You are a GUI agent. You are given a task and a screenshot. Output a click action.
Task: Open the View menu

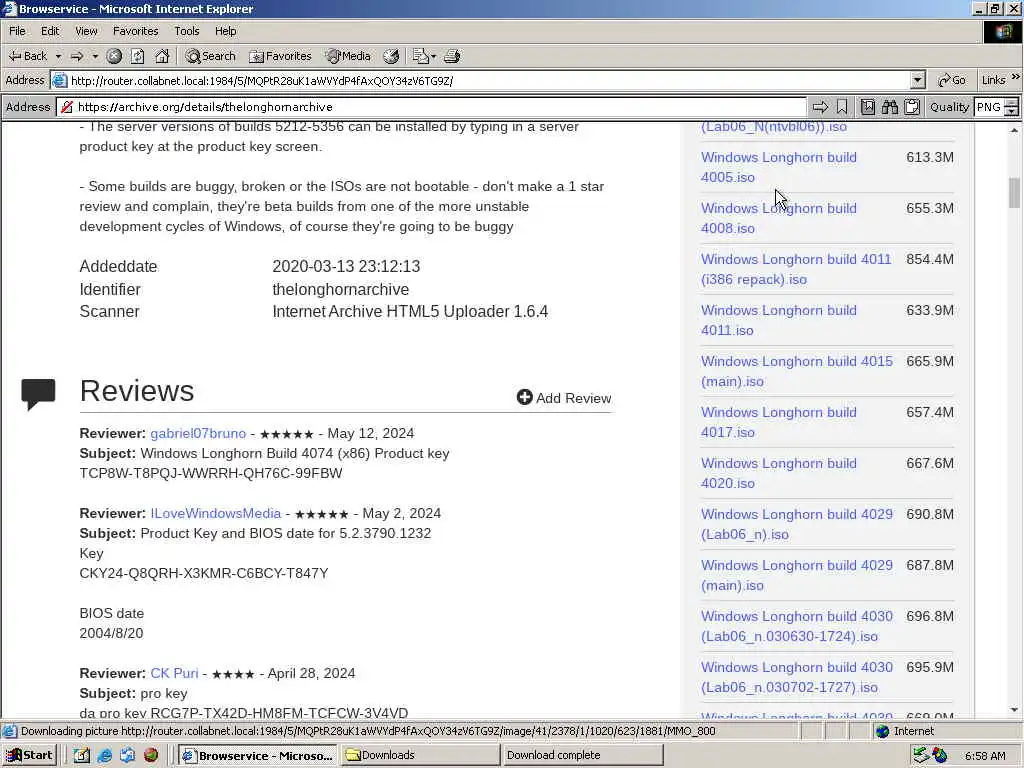[x=86, y=31]
